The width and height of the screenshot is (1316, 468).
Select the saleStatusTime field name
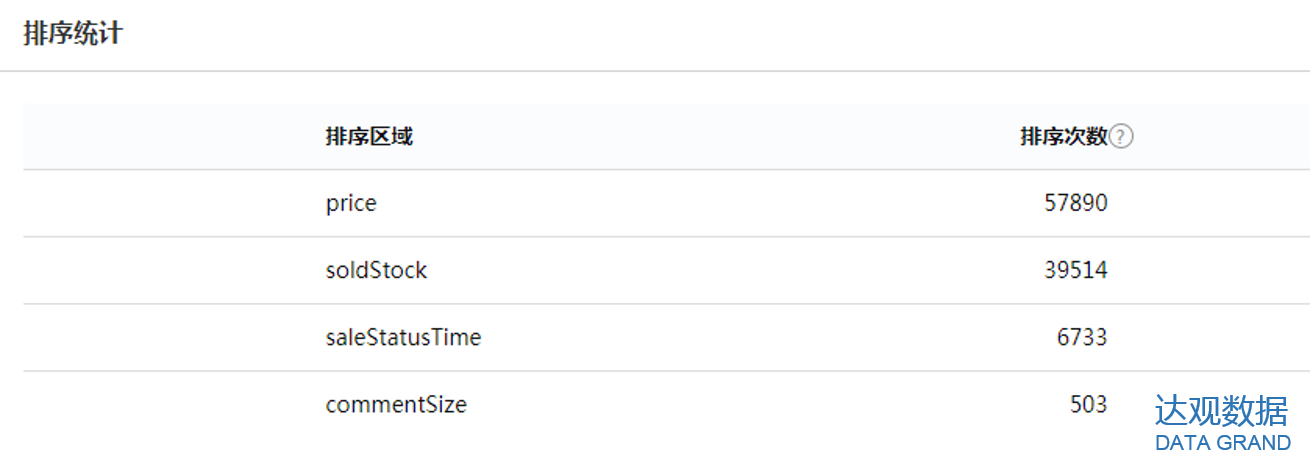pyautogui.click(x=403, y=338)
